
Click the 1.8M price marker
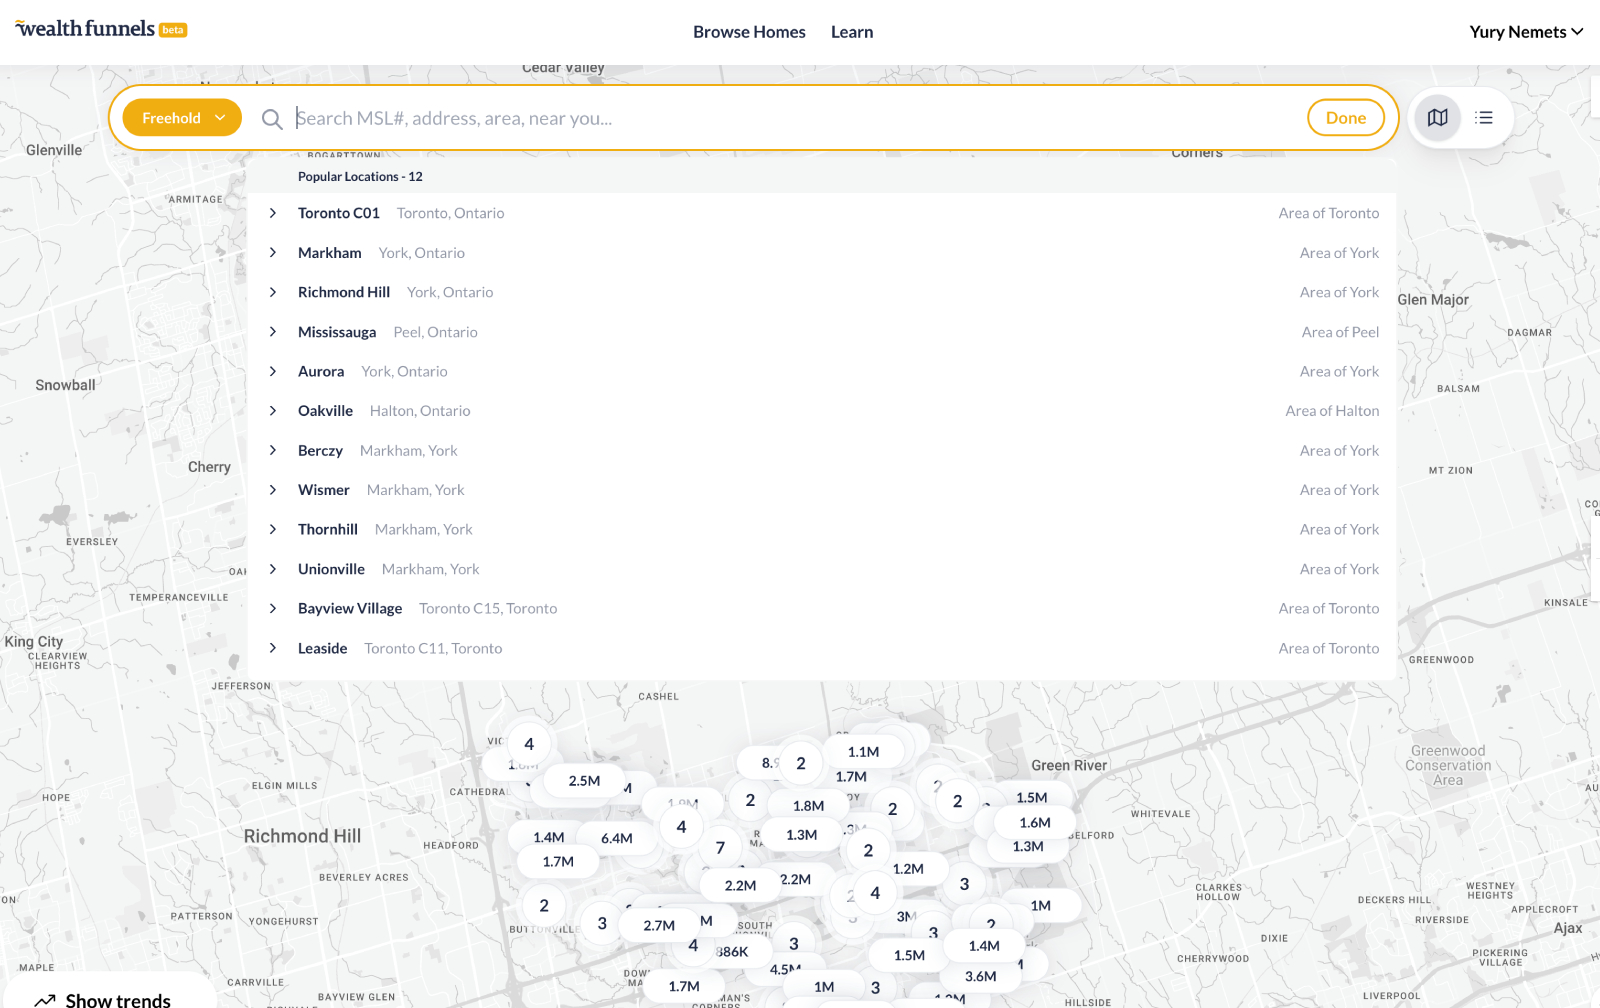click(x=808, y=806)
